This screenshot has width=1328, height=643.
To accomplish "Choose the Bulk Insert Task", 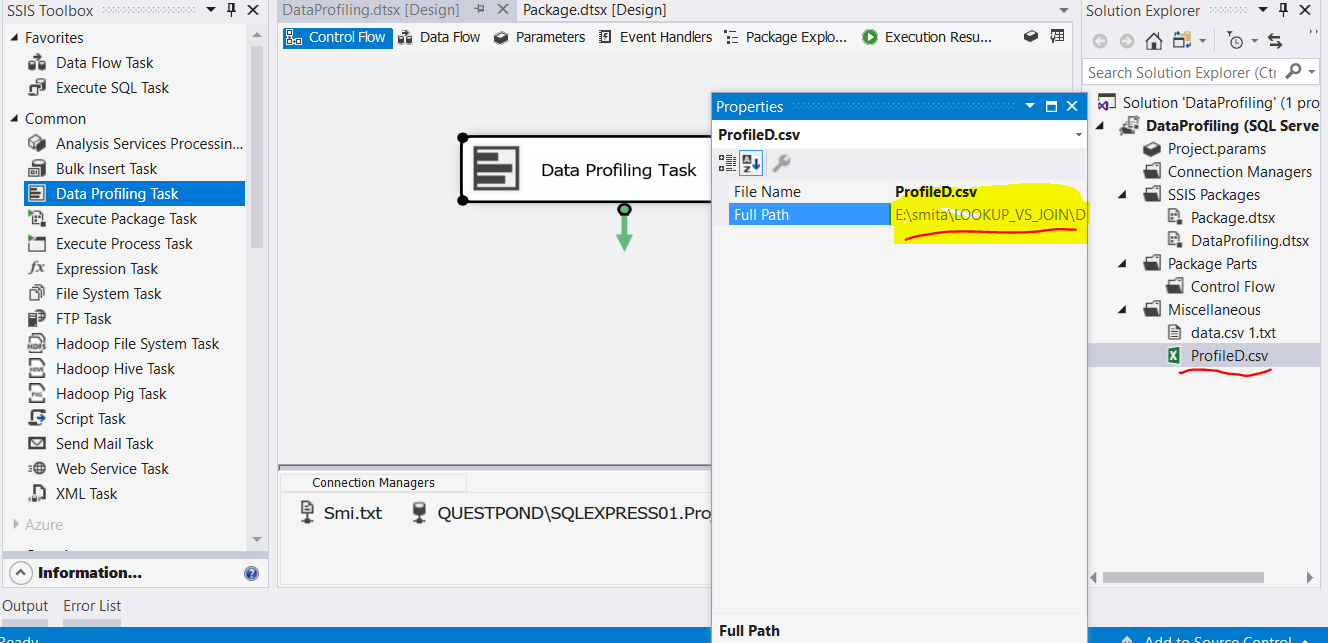I will coord(106,169).
